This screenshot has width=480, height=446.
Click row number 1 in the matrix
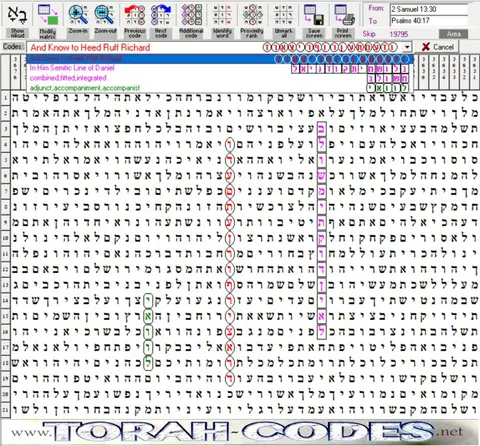coord(5,98)
